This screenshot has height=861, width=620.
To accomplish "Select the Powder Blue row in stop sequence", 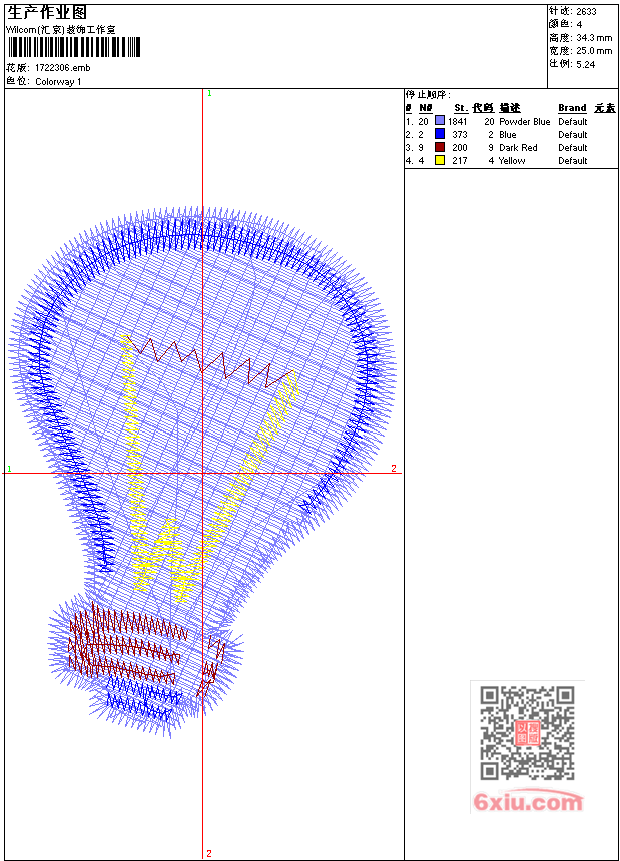I will 511,121.
